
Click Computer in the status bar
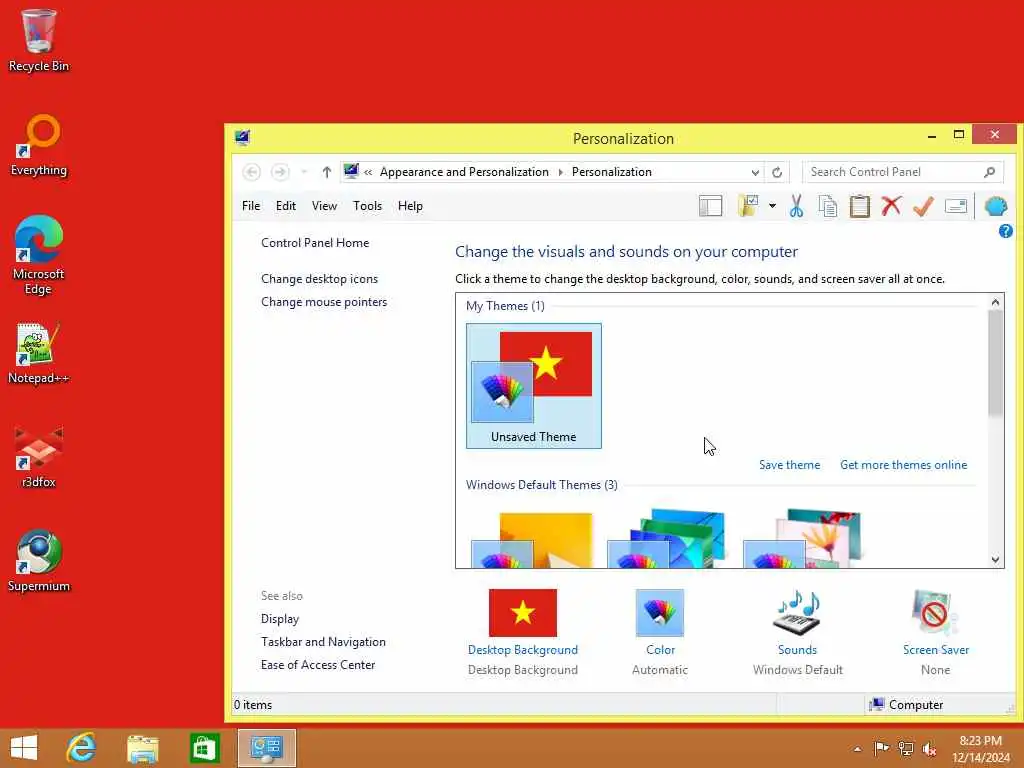click(907, 705)
